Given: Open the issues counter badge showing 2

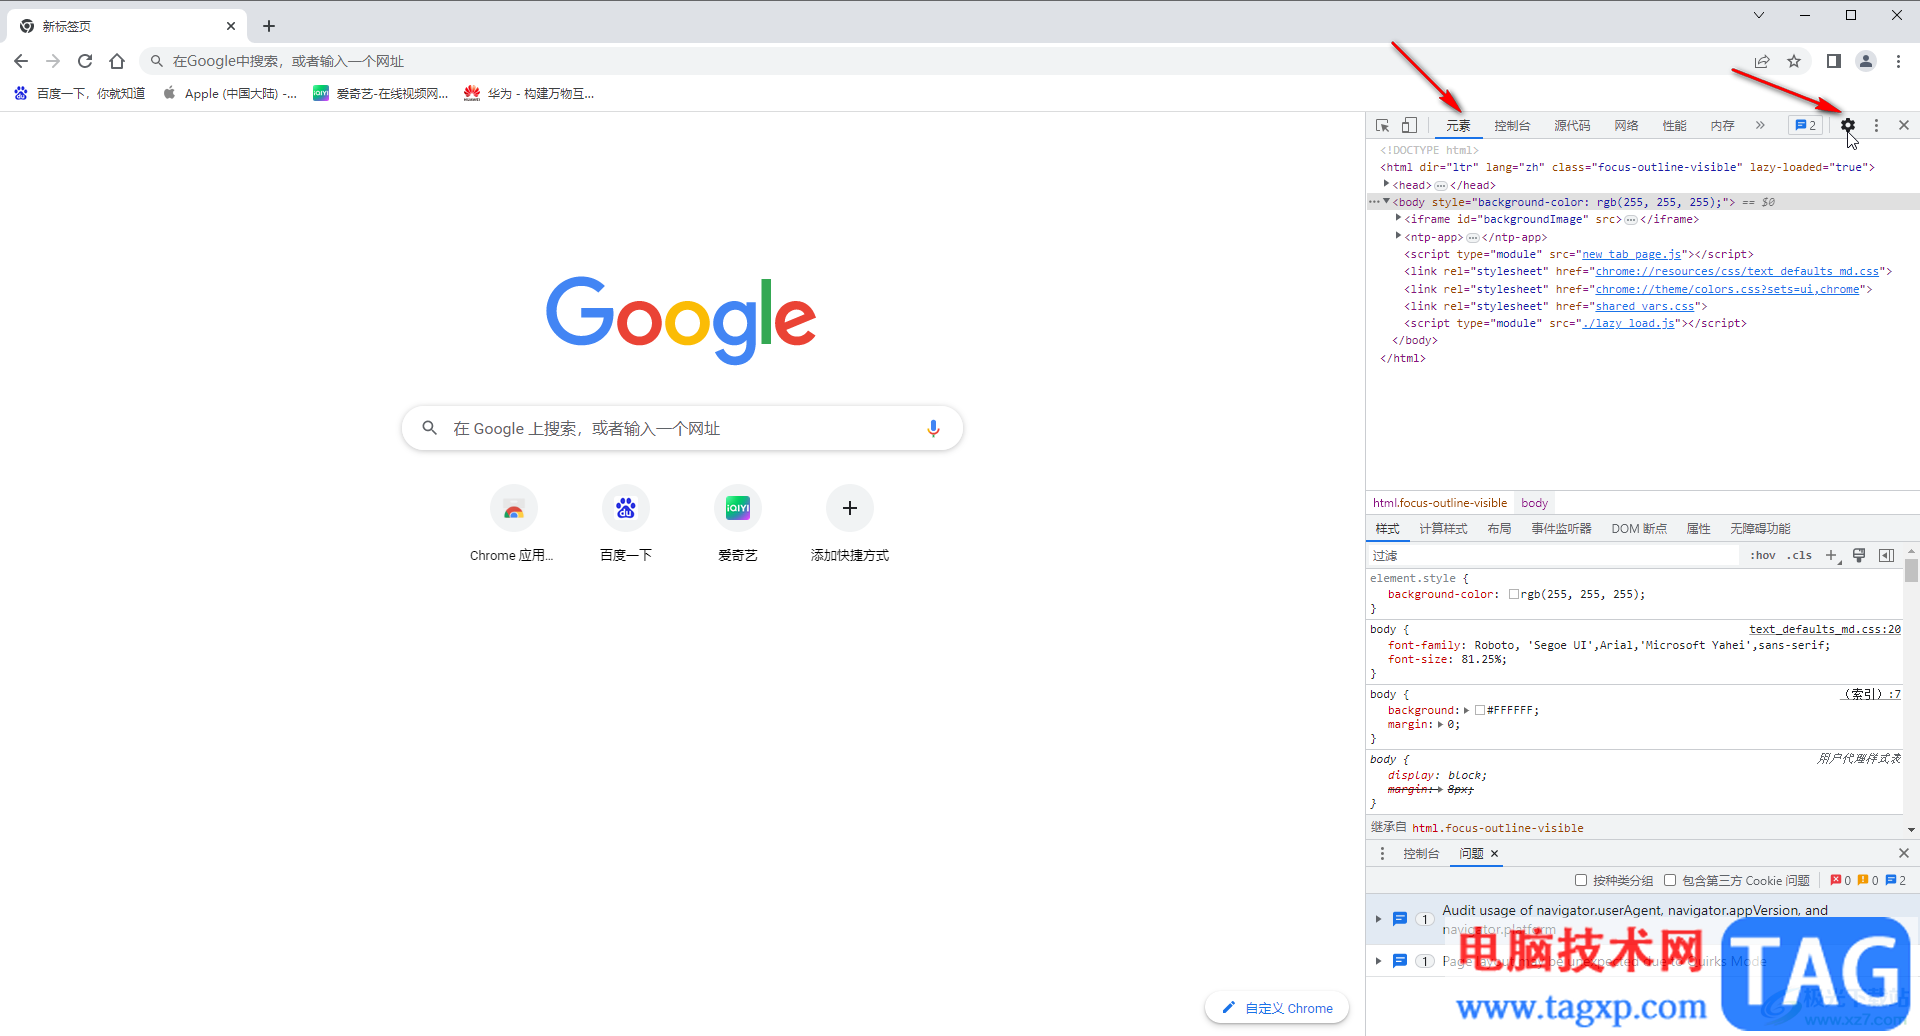Looking at the screenshot, I should 1806,126.
